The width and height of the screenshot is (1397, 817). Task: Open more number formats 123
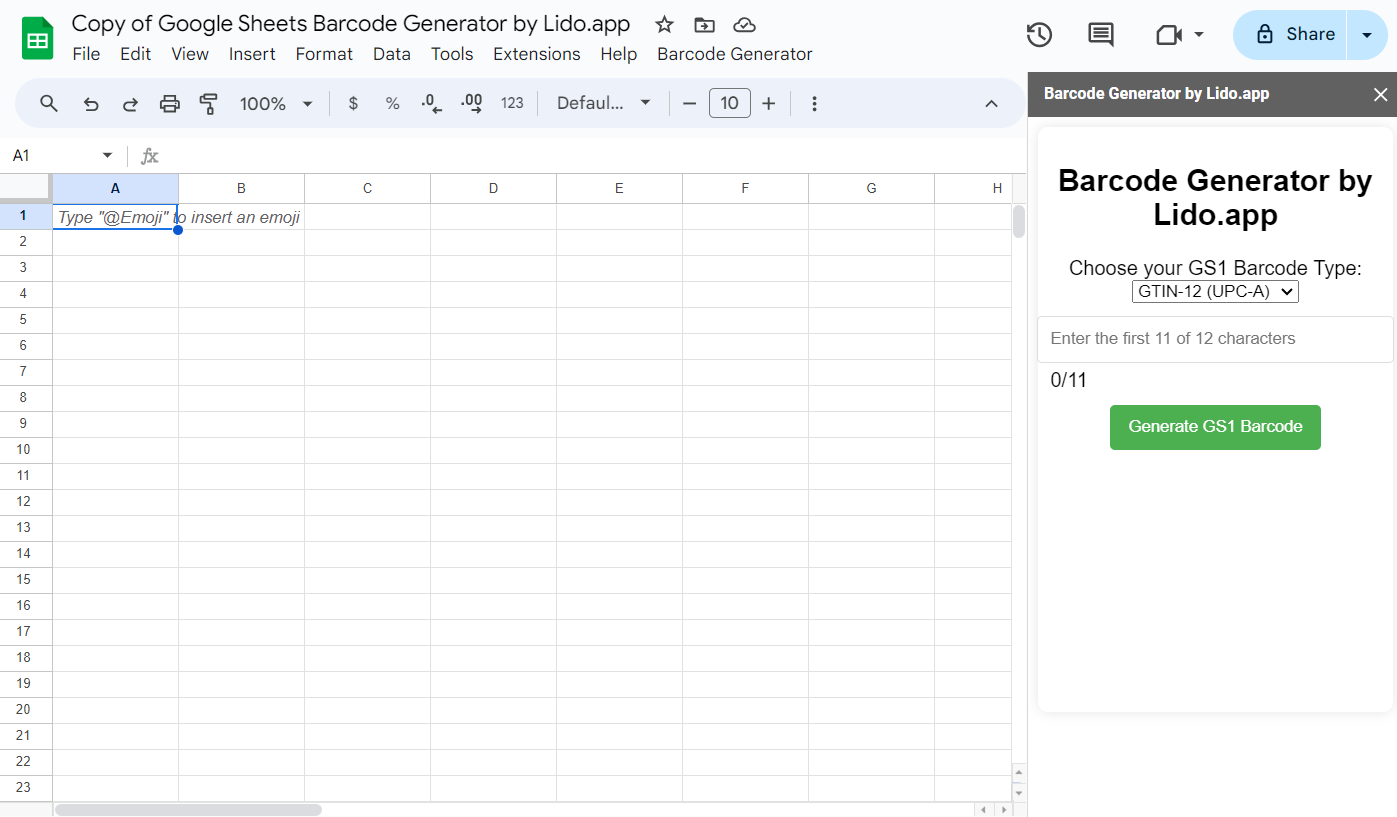tap(512, 103)
